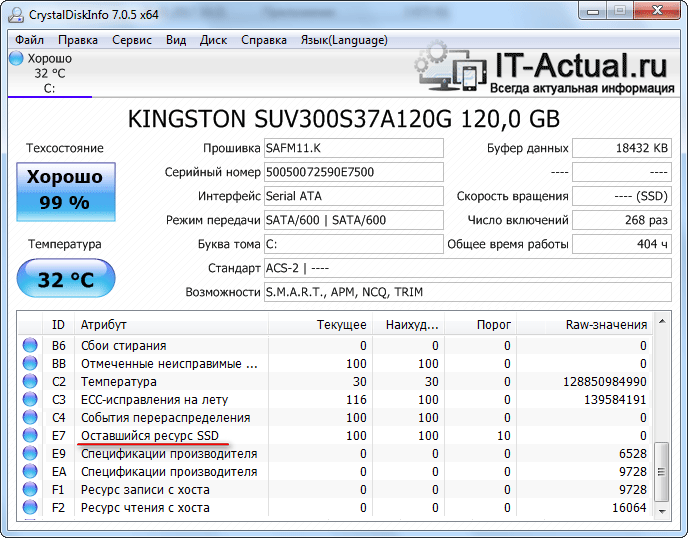Click the raw value 139584191
Screen dimensions: 688x538
pyautogui.click(x=615, y=400)
